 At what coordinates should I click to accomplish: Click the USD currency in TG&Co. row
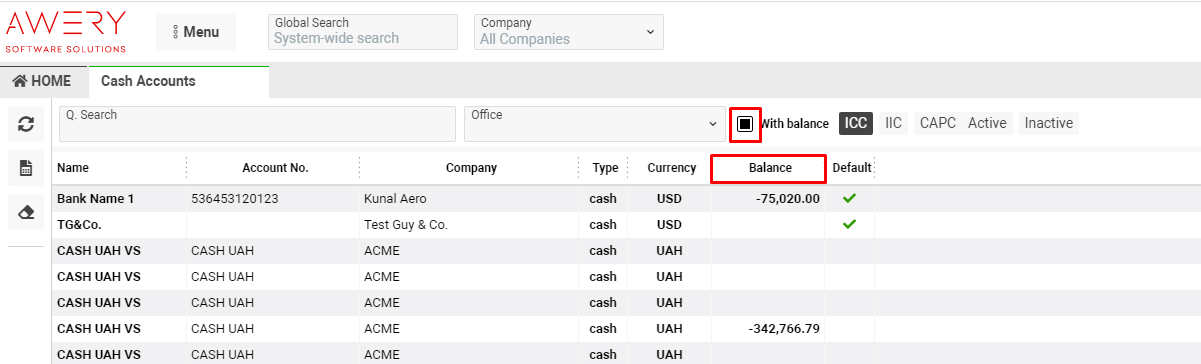coord(669,225)
